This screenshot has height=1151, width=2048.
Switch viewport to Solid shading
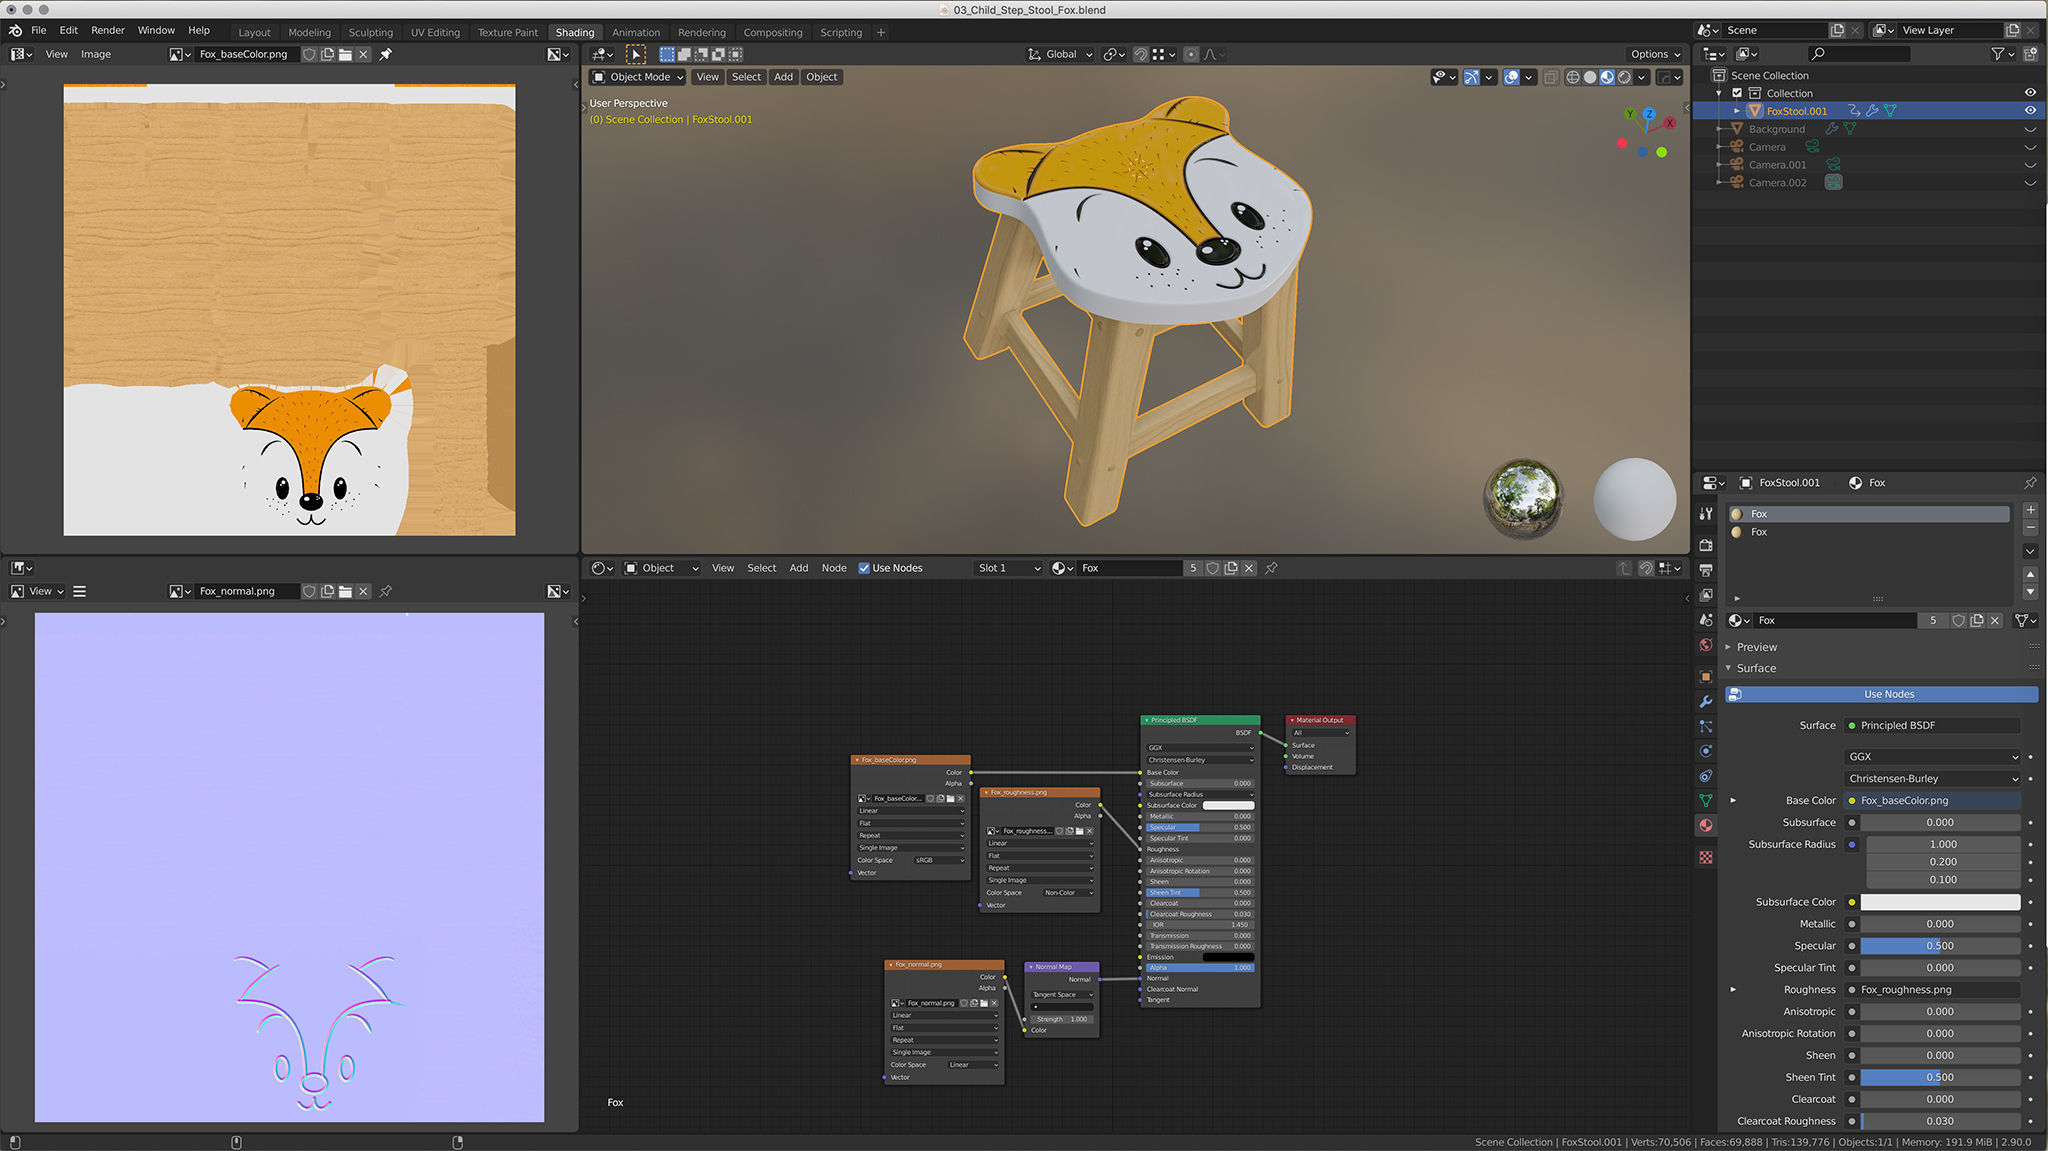(1590, 77)
